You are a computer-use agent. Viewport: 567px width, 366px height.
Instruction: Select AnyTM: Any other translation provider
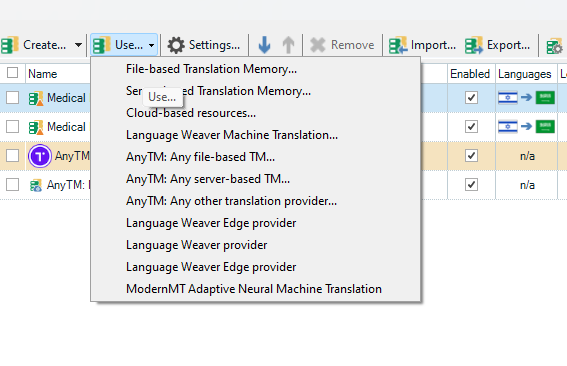(255, 201)
